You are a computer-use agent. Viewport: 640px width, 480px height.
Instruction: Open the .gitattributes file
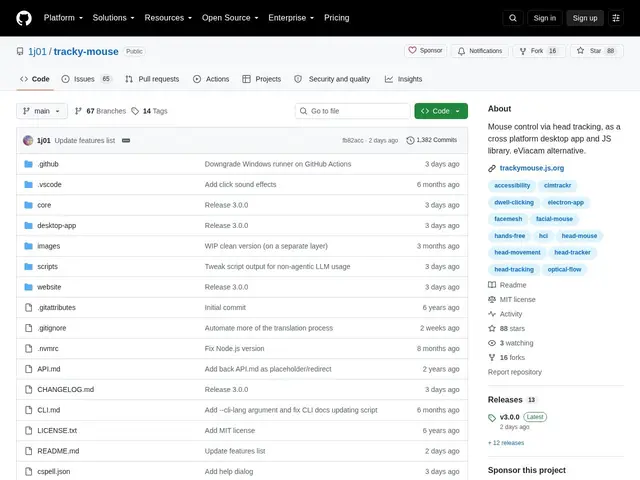(x=56, y=307)
